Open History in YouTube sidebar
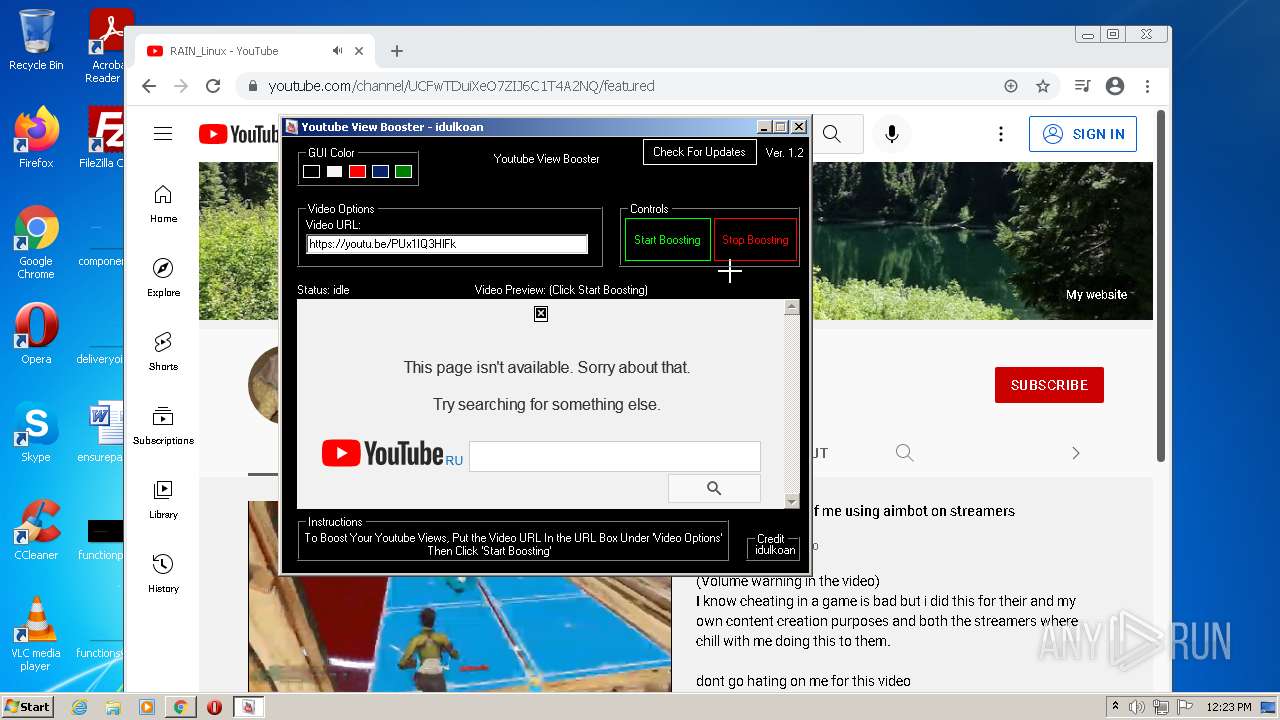Screen dimensions: 1280x720 click(163, 574)
